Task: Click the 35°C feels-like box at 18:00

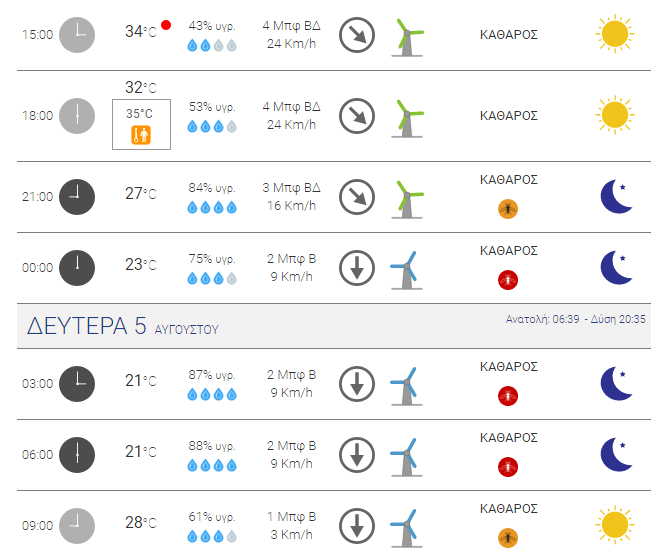Action: pos(141,124)
